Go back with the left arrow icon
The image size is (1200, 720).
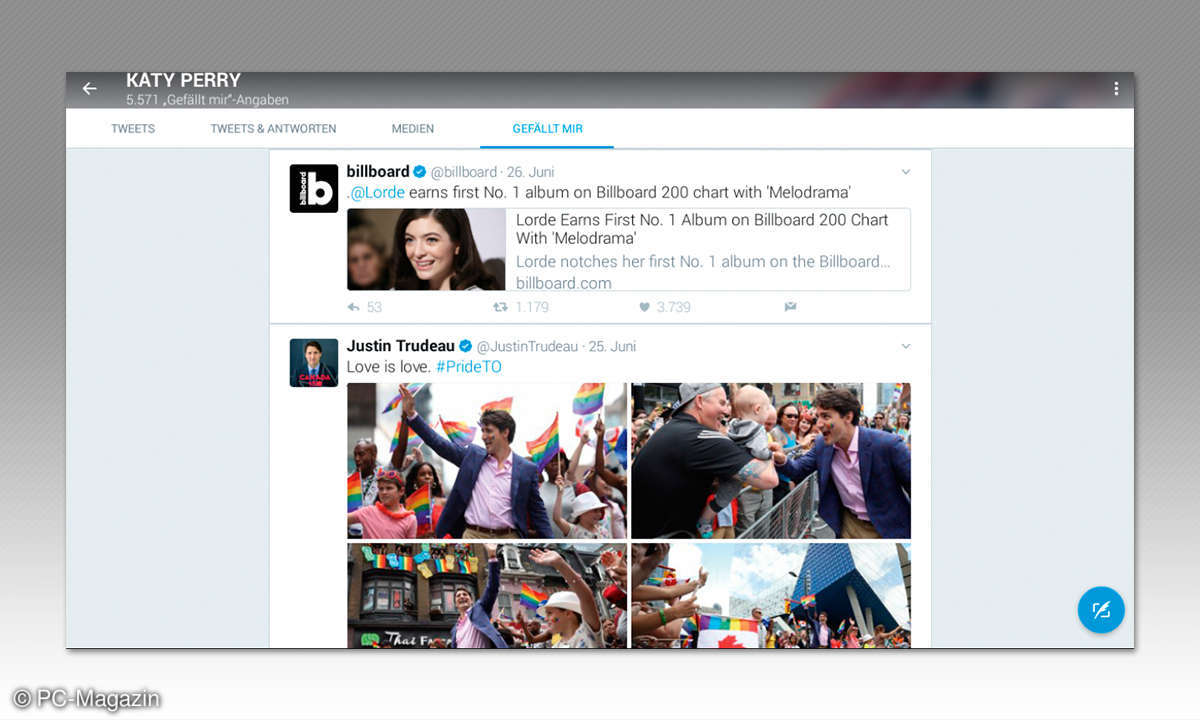click(89, 89)
